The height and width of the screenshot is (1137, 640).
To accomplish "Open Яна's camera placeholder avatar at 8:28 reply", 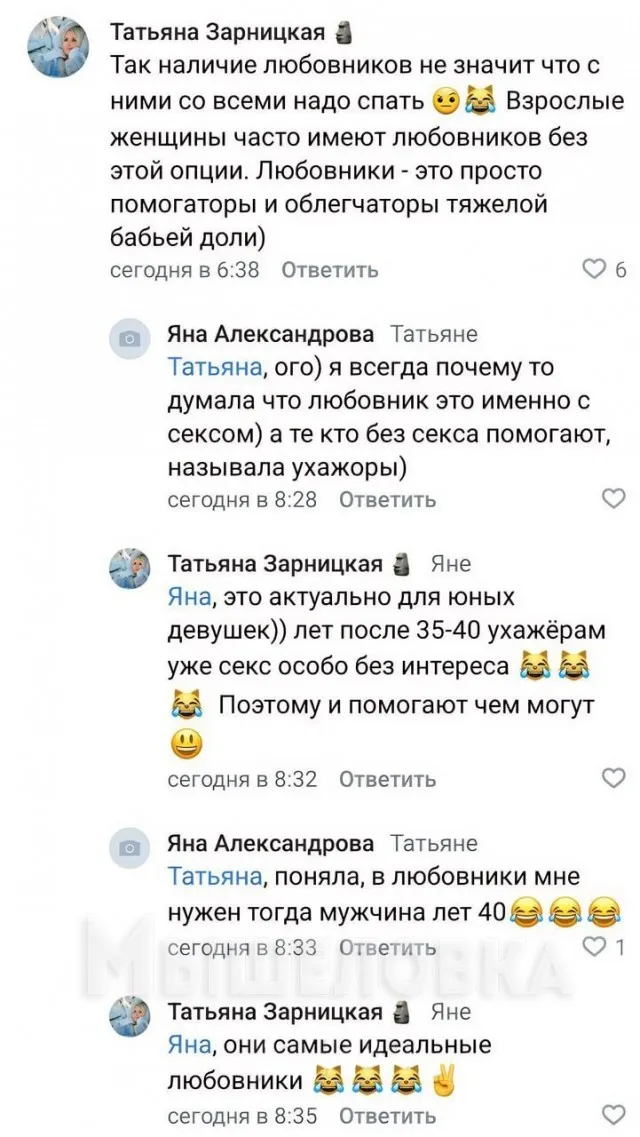I will click(129, 339).
